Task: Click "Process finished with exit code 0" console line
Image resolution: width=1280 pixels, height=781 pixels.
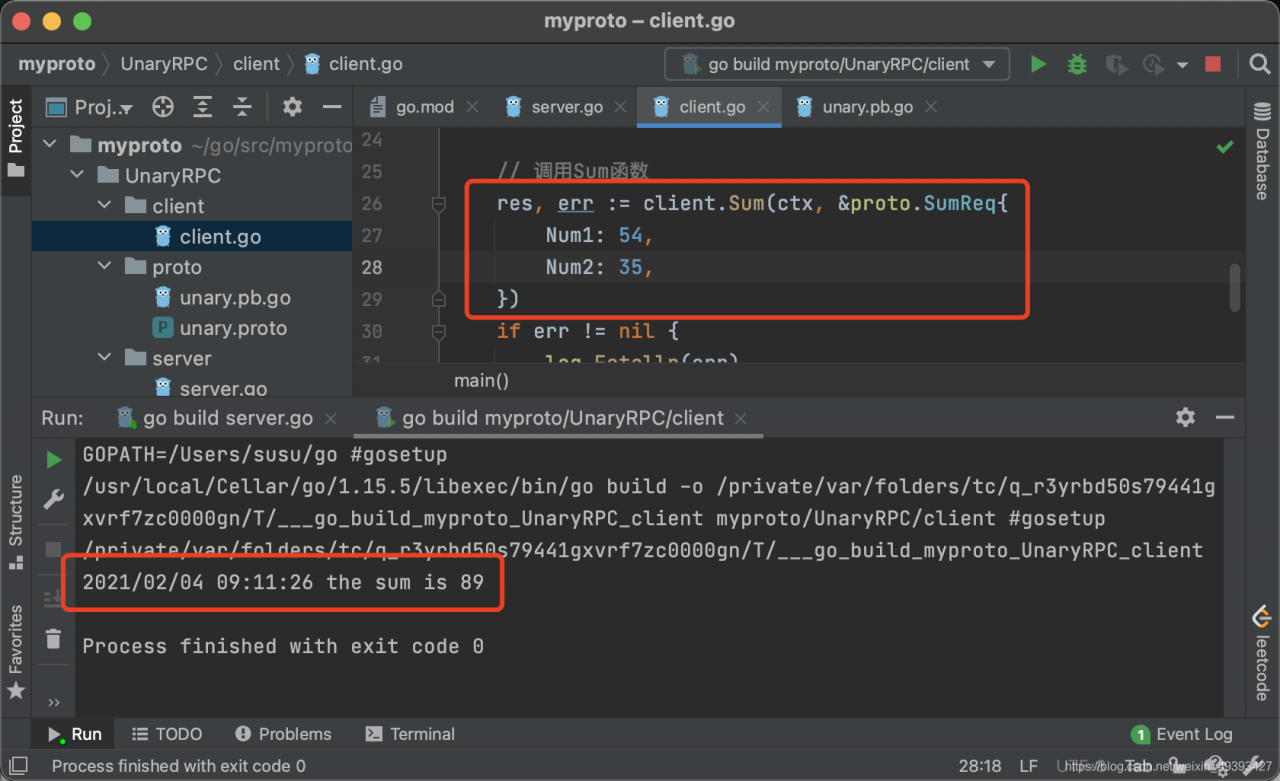Action: click(x=283, y=646)
